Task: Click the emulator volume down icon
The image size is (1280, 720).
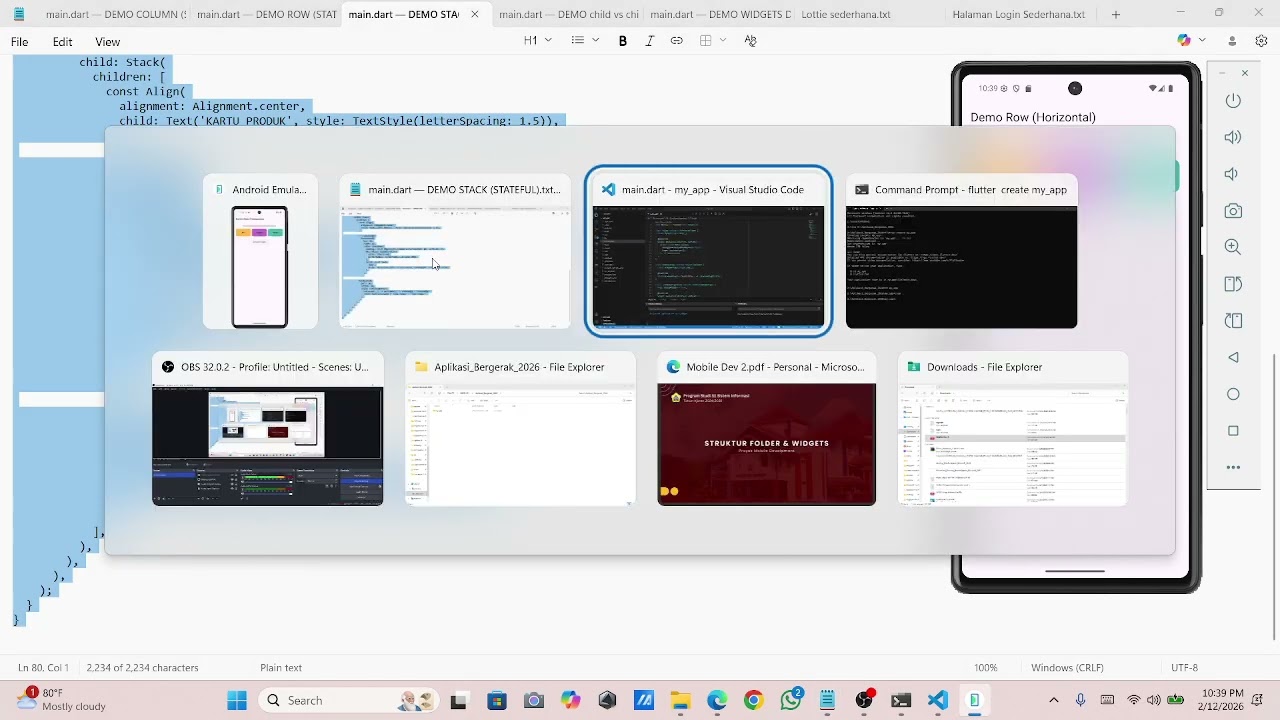Action: (1233, 174)
